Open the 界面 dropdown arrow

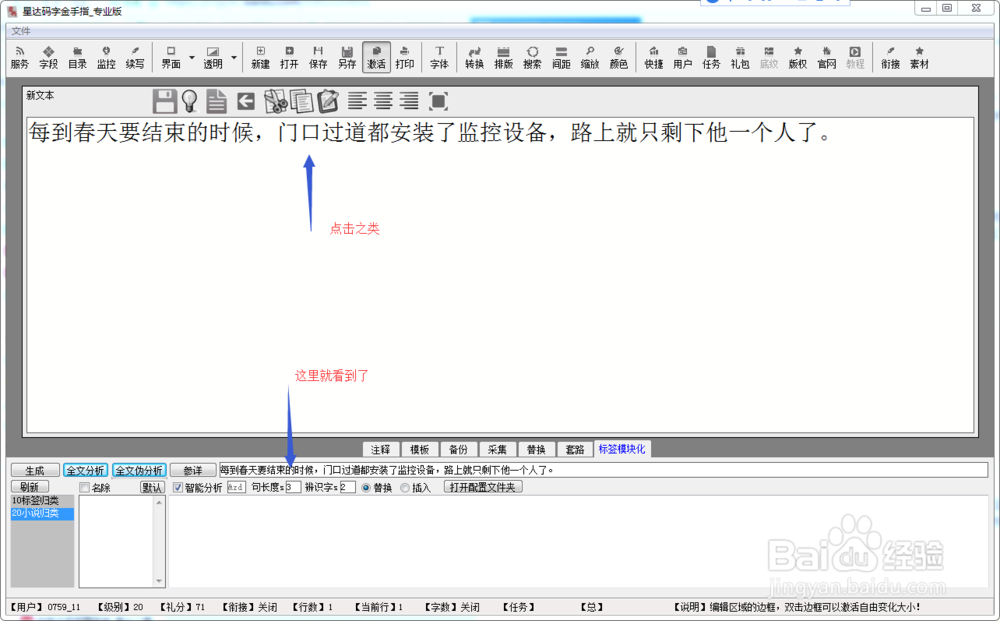(x=192, y=57)
